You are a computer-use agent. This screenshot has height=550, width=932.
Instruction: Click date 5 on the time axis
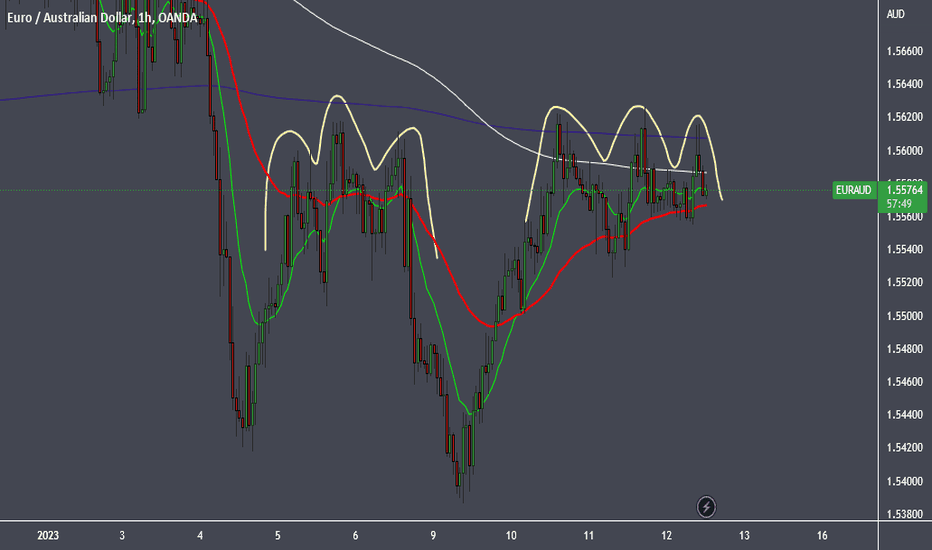[278, 536]
